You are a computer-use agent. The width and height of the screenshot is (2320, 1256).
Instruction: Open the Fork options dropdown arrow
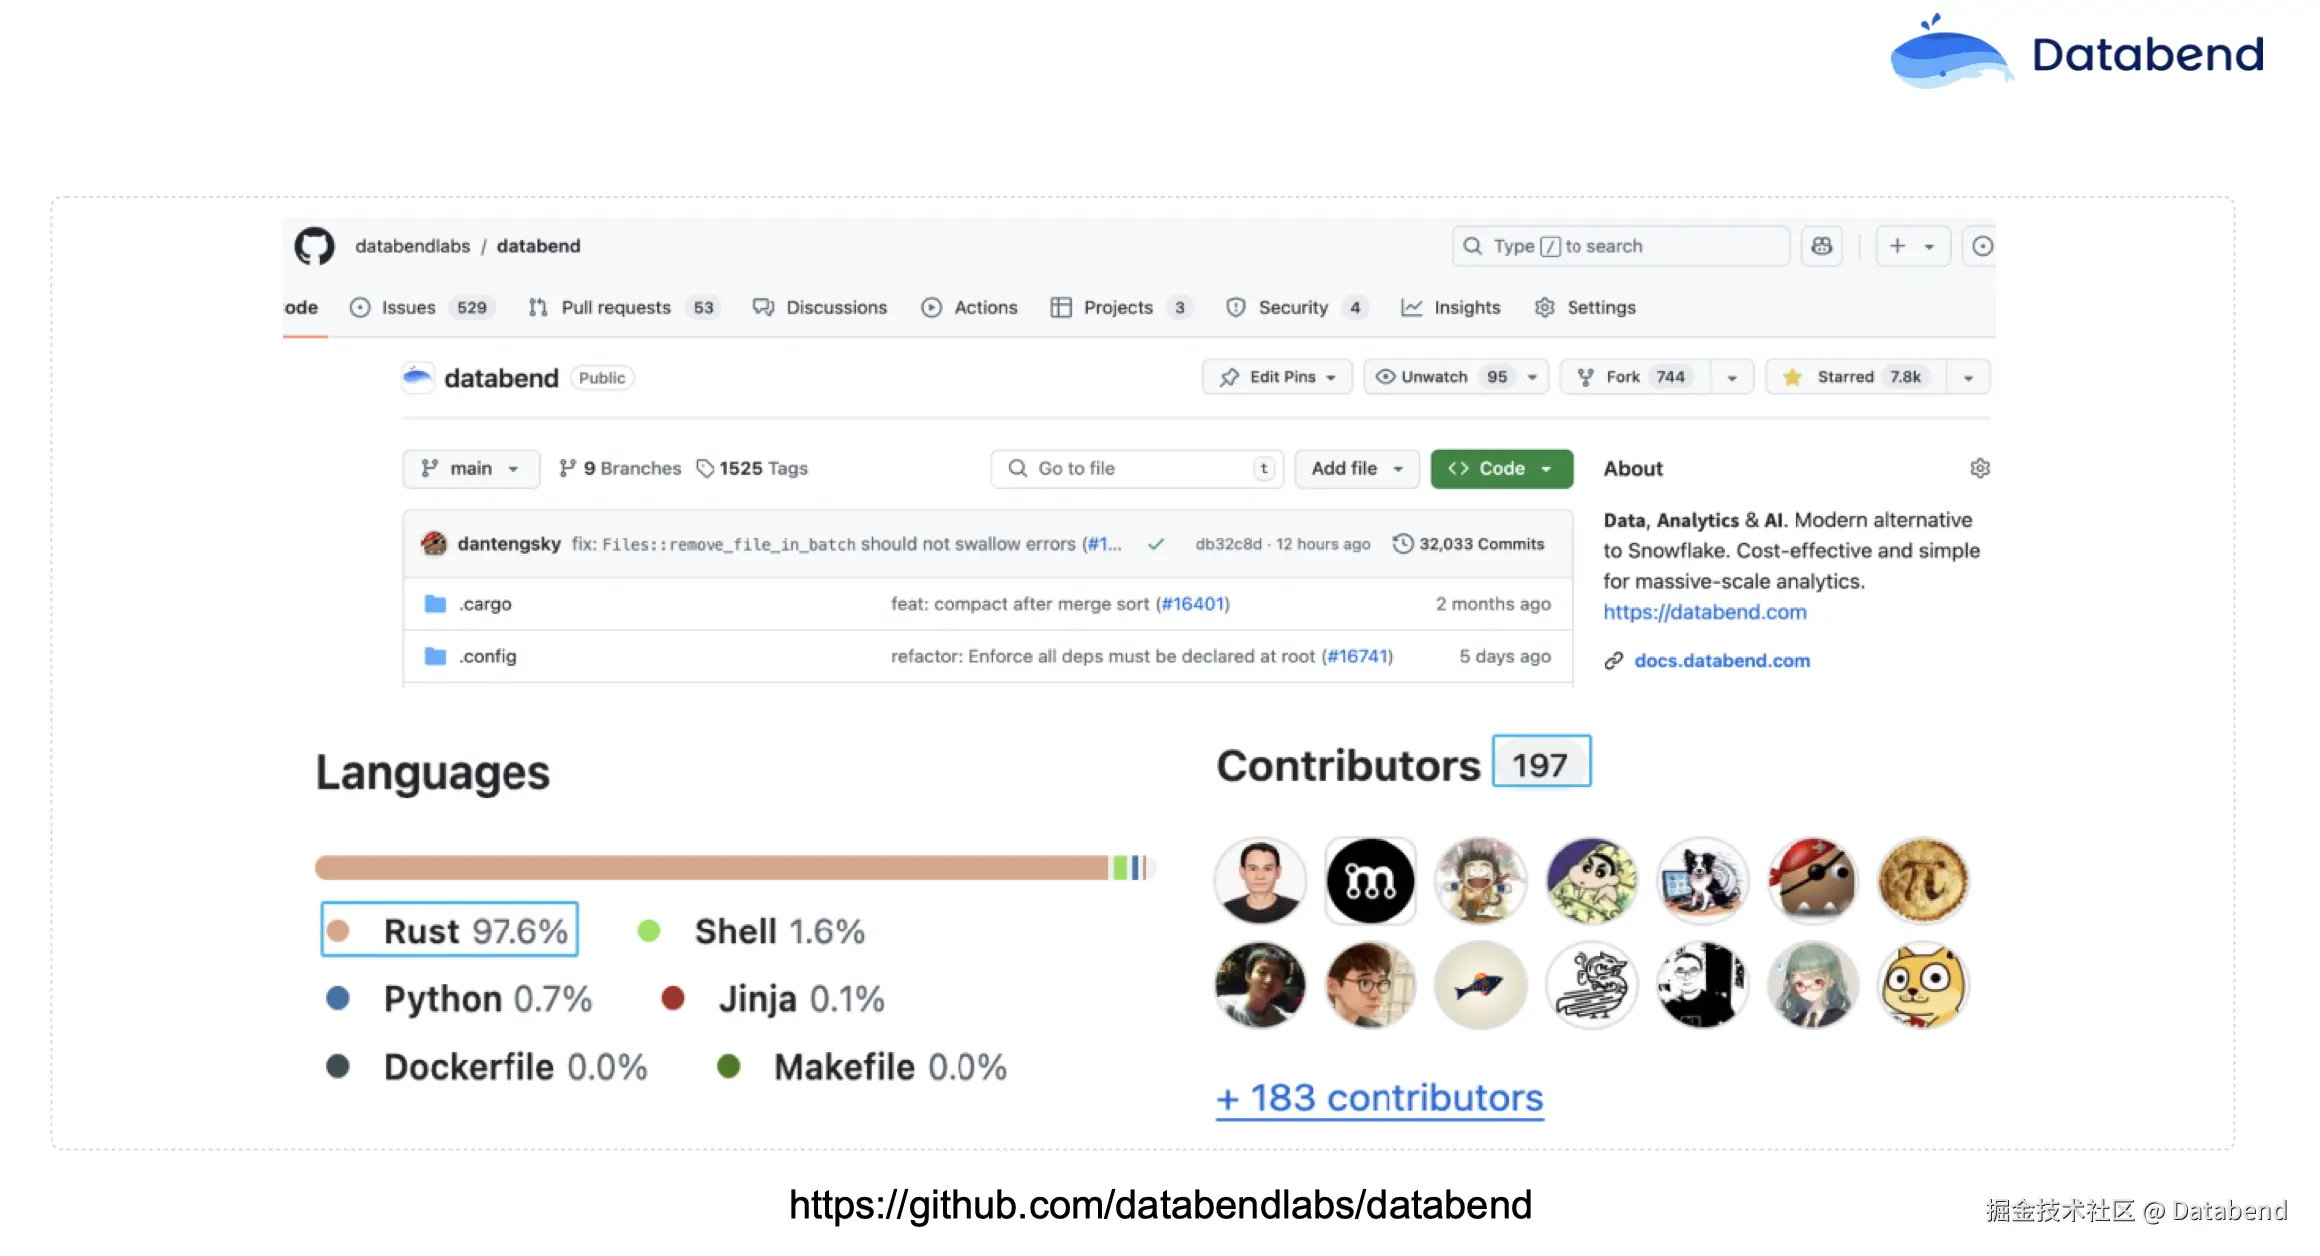pos(1732,377)
